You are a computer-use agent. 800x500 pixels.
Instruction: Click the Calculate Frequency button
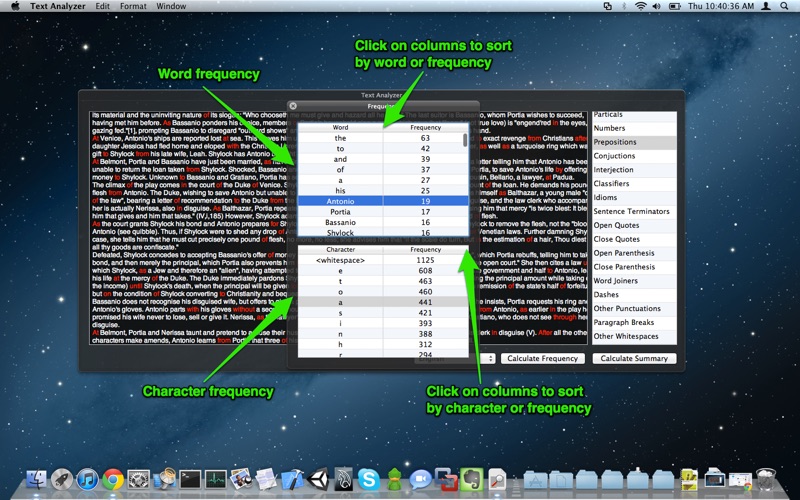click(542, 359)
